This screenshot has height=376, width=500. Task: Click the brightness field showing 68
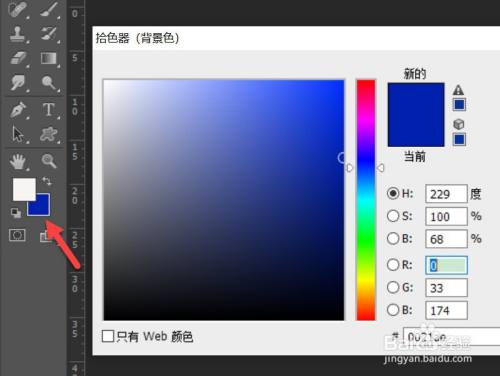[x=446, y=239]
